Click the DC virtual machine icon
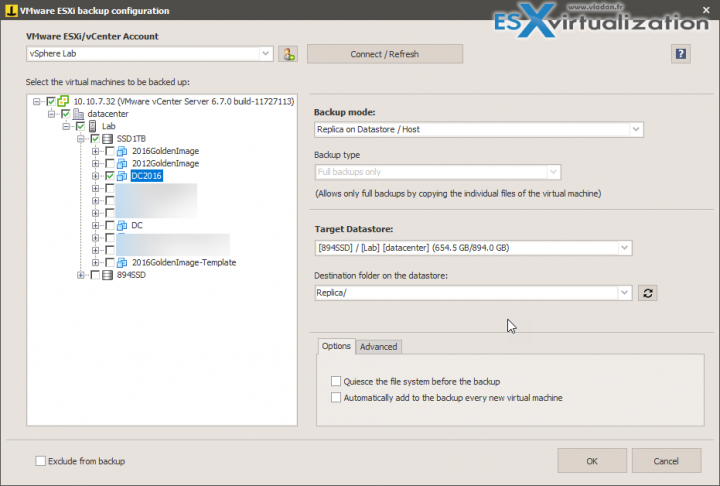This screenshot has height=486, width=720. click(x=122, y=225)
